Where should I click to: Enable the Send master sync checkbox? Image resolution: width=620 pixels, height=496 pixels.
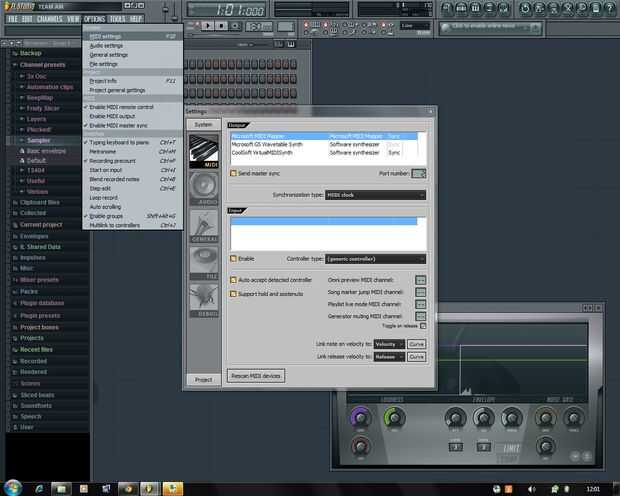pos(233,173)
